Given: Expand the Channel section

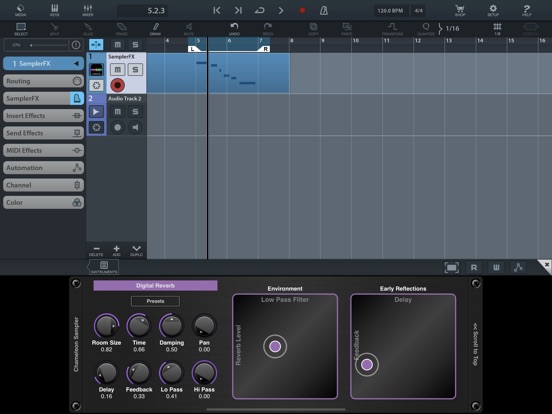Looking at the screenshot, I should [43, 185].
